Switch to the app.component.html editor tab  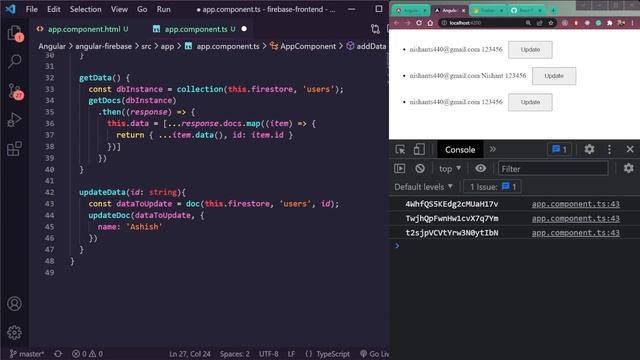[83, 29]
